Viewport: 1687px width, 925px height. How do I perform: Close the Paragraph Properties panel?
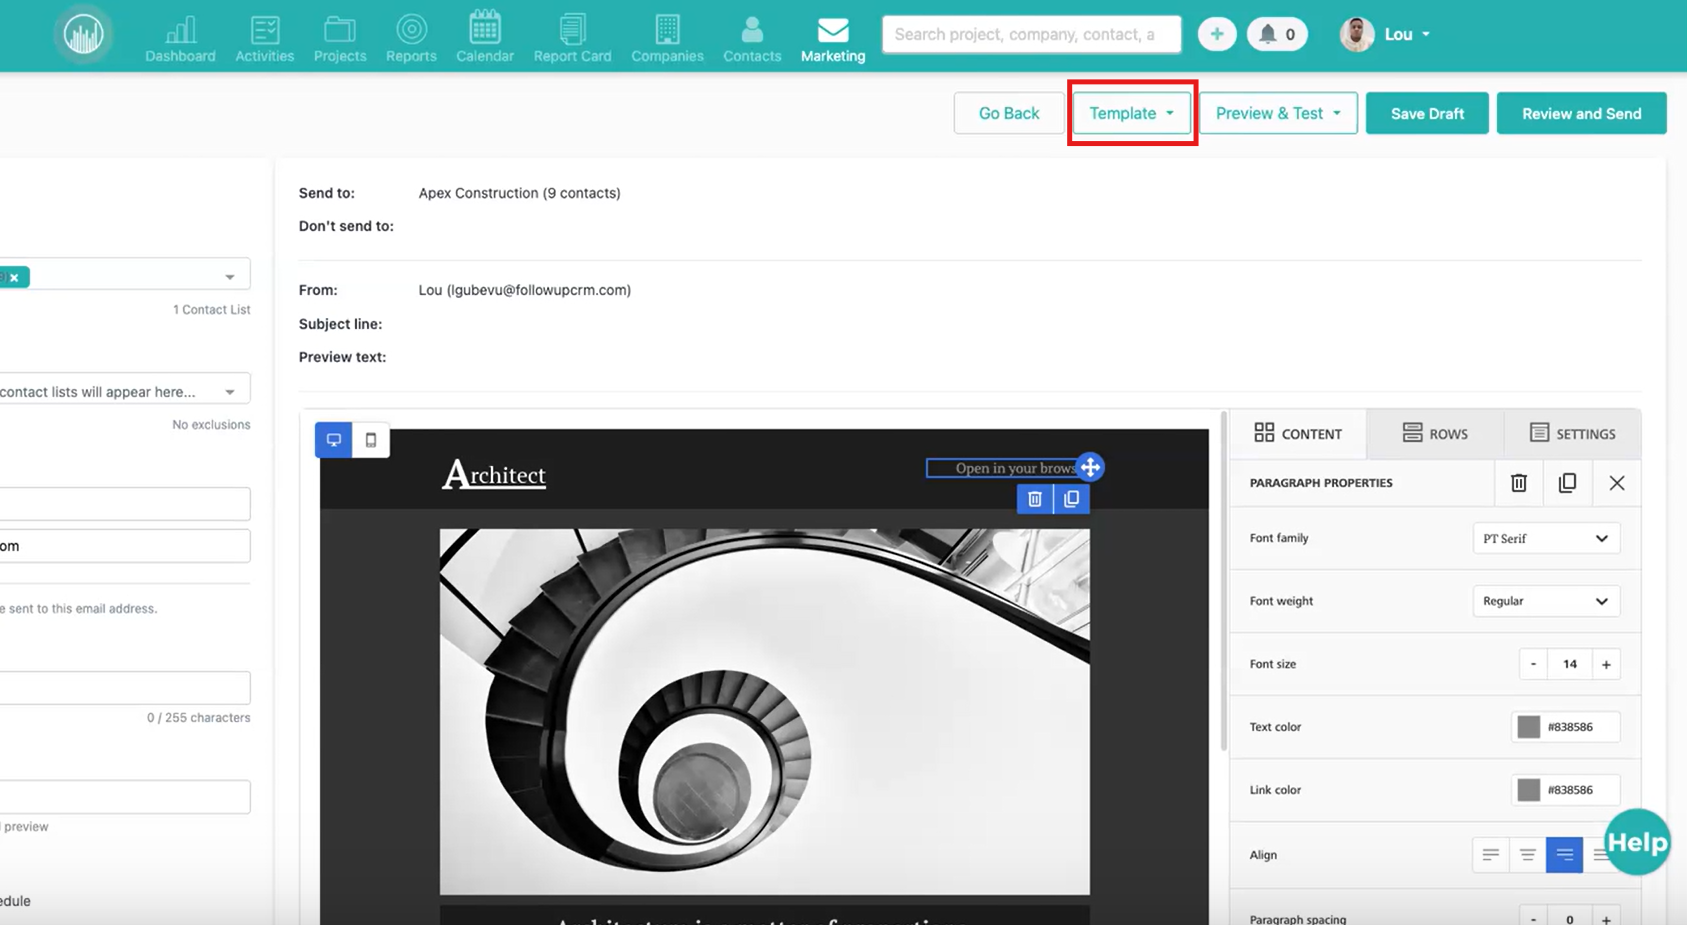[1616, 483]
